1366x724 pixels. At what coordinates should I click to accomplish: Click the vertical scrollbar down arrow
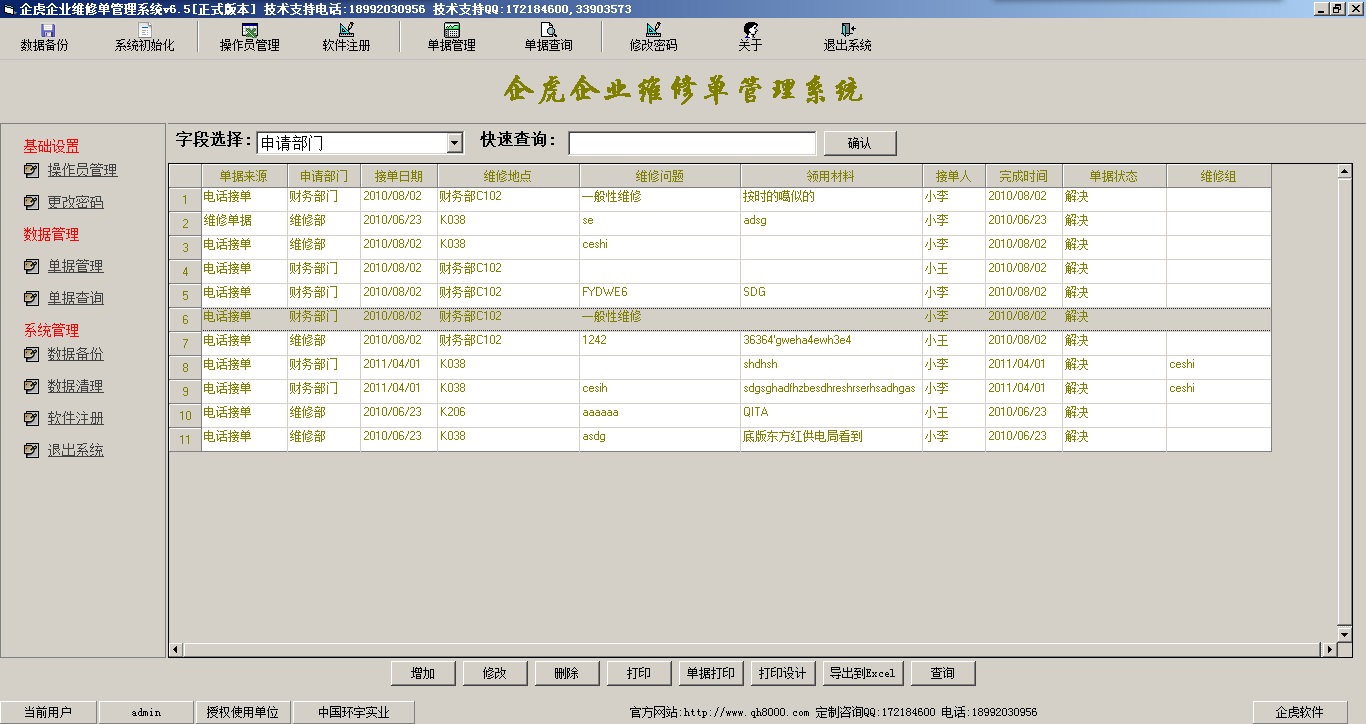pyautogui.click(x=1345, y=634)
